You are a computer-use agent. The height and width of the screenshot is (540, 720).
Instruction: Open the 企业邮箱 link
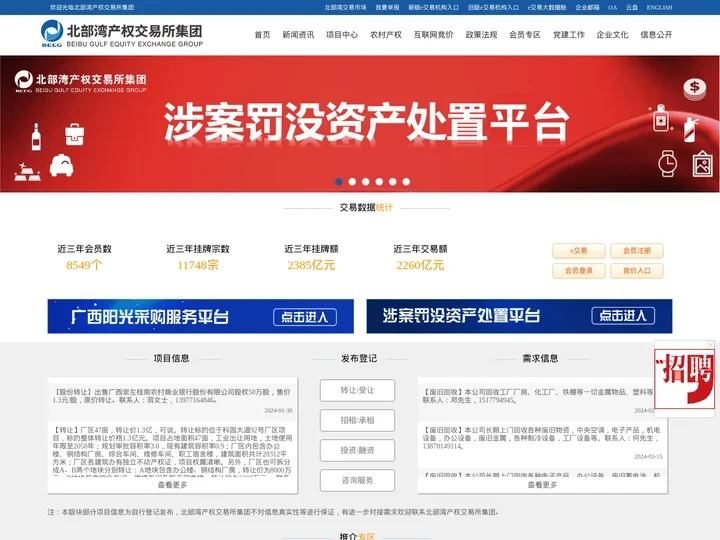pos(587,7)
